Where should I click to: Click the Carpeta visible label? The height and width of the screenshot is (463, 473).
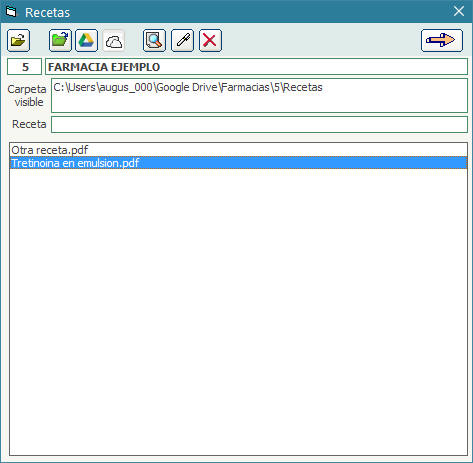pos(27,96)
